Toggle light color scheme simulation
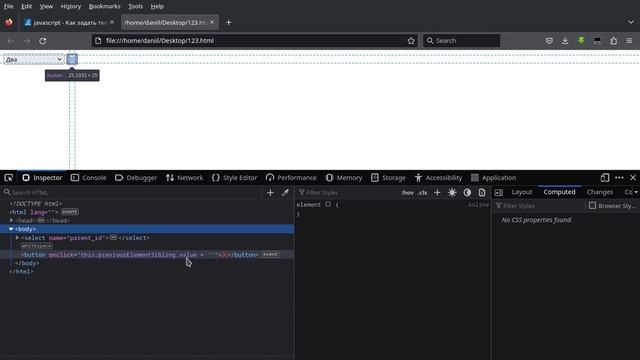Screen dimensions: 640x360 pyautogui.click(x=452, y=193)
